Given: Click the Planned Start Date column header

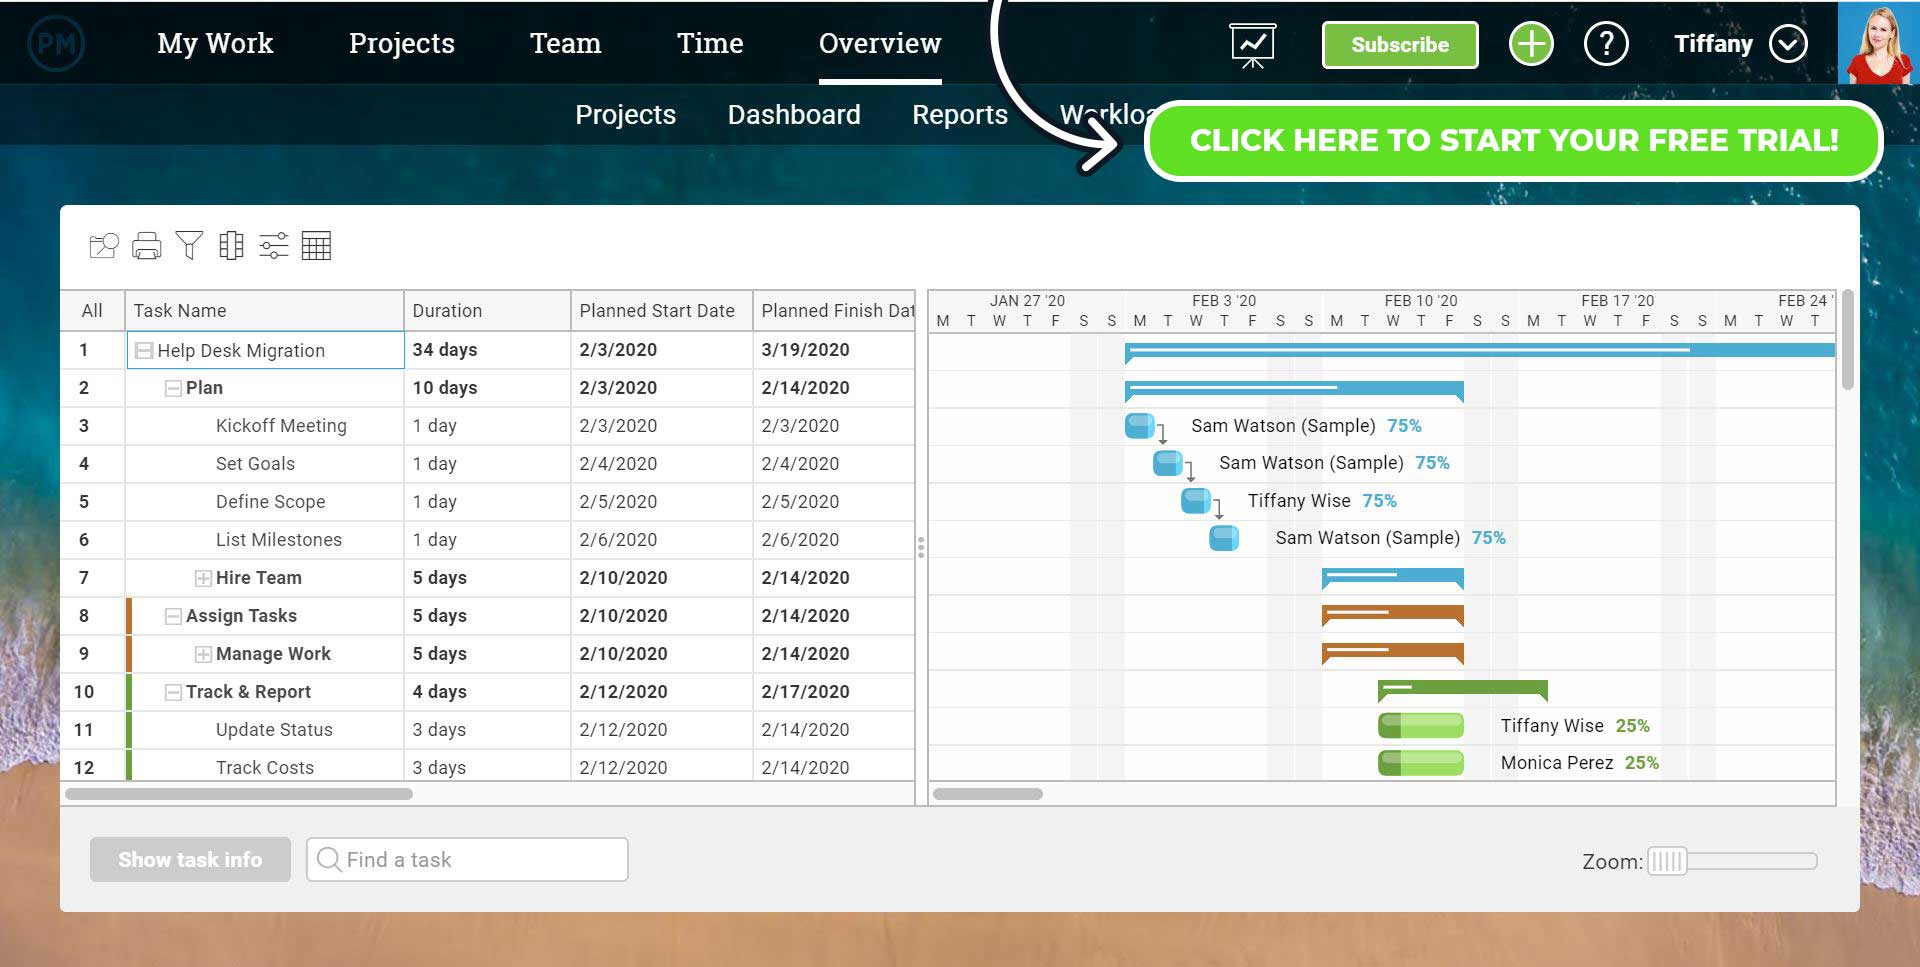Looking at the screenshot, I should (661, 311).
